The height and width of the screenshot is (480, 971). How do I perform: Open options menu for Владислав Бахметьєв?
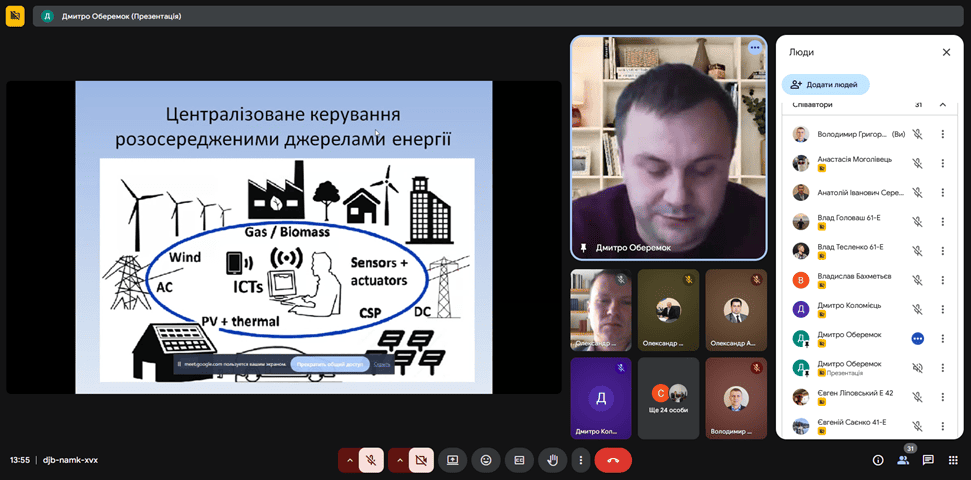coord(942,280)
